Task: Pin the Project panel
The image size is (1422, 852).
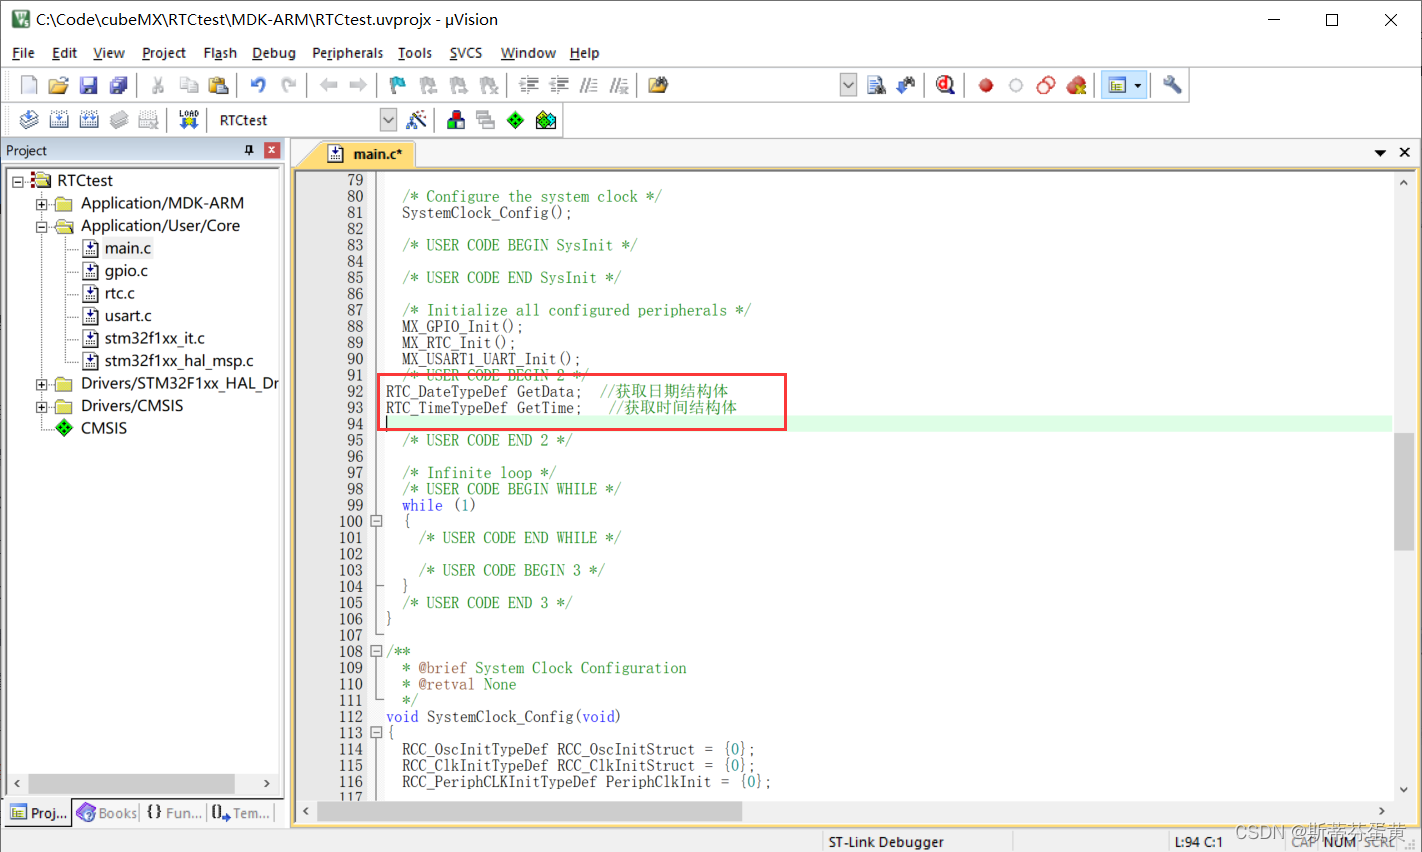Action: tap(249, 150)
